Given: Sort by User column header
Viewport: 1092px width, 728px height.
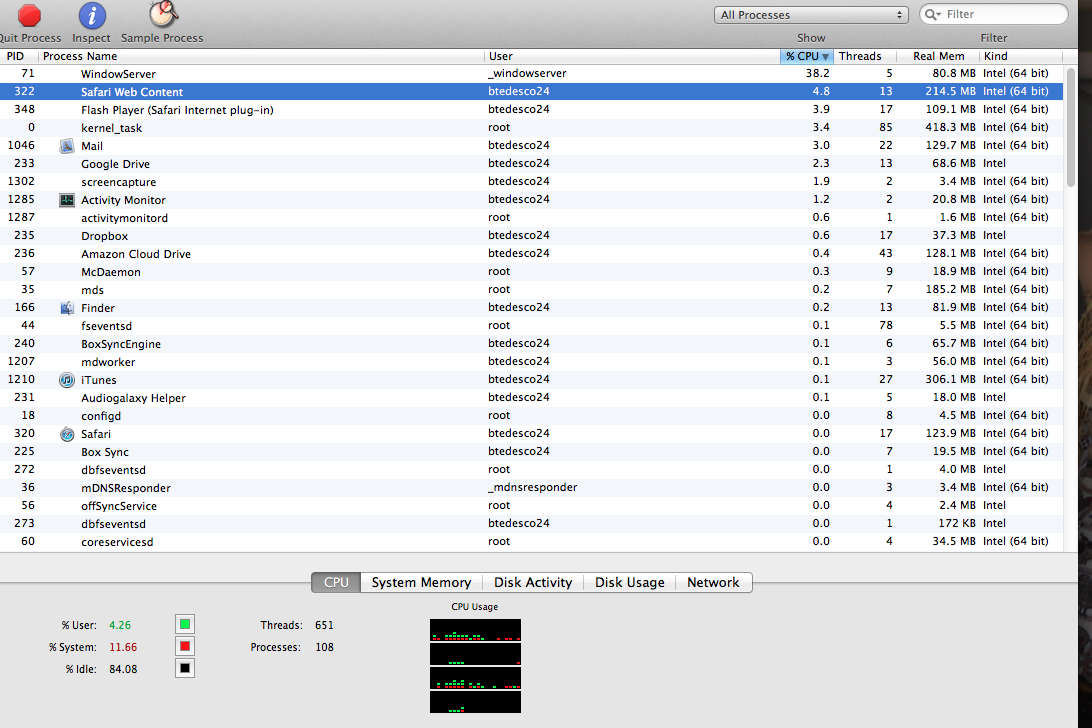Looking at the screenshot, I should click(632, 56).
